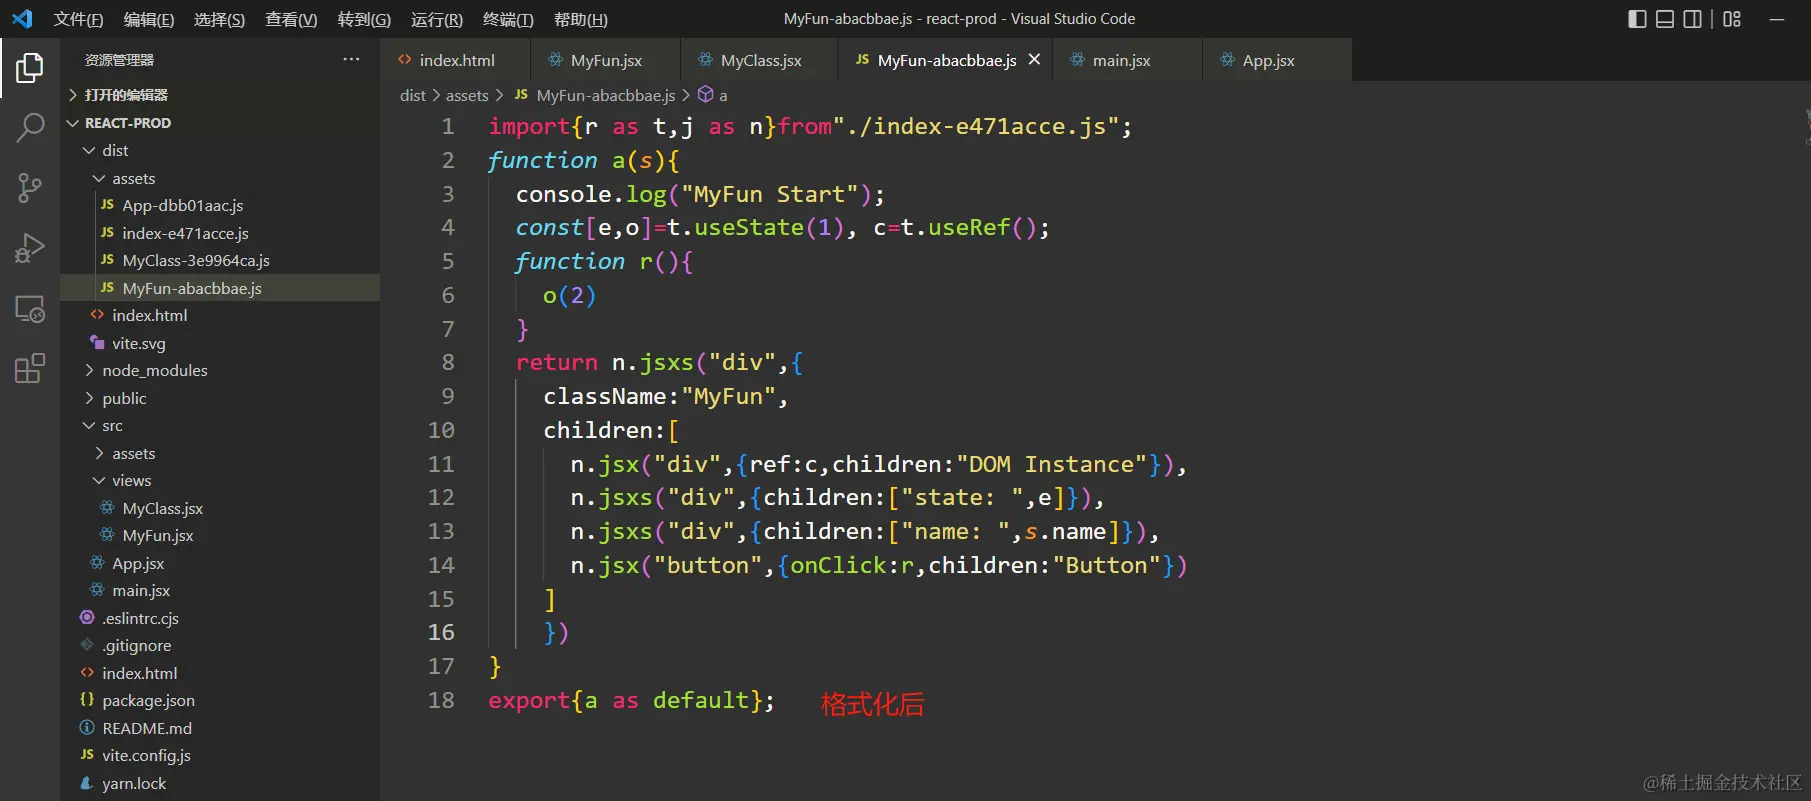This screenshot has width=1811, height=801.
Task: Open the Remote Explorer view icon
Action: (x=30, y=308)
